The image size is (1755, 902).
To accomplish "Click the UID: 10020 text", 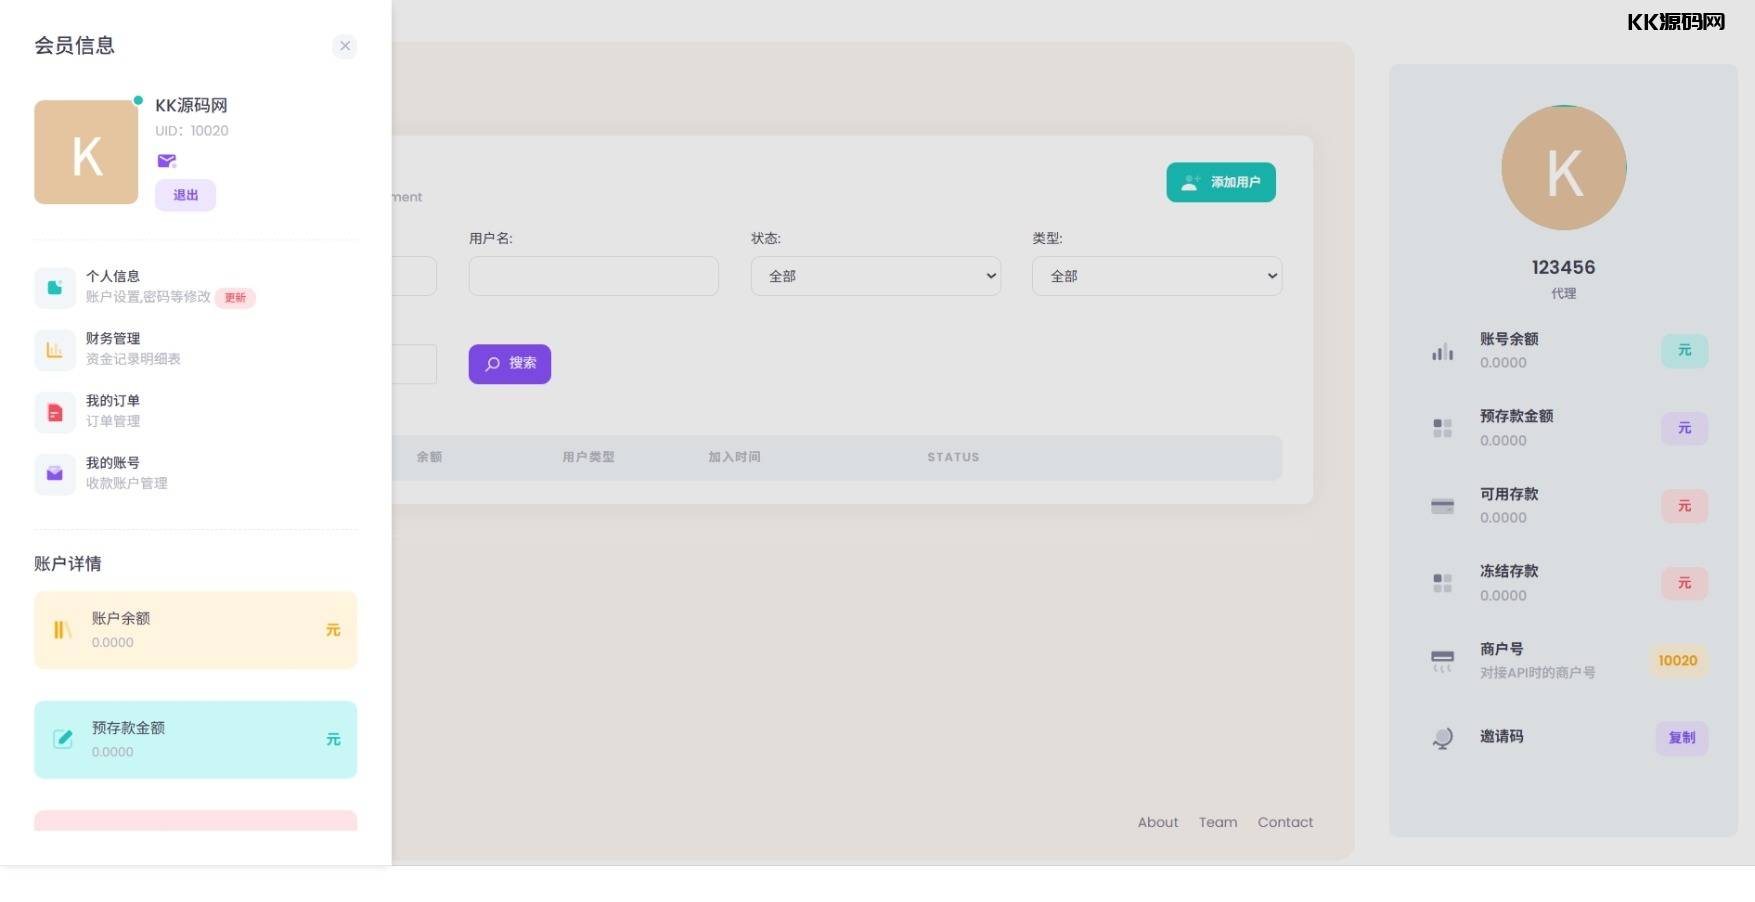I will click(x=192, y=131).
